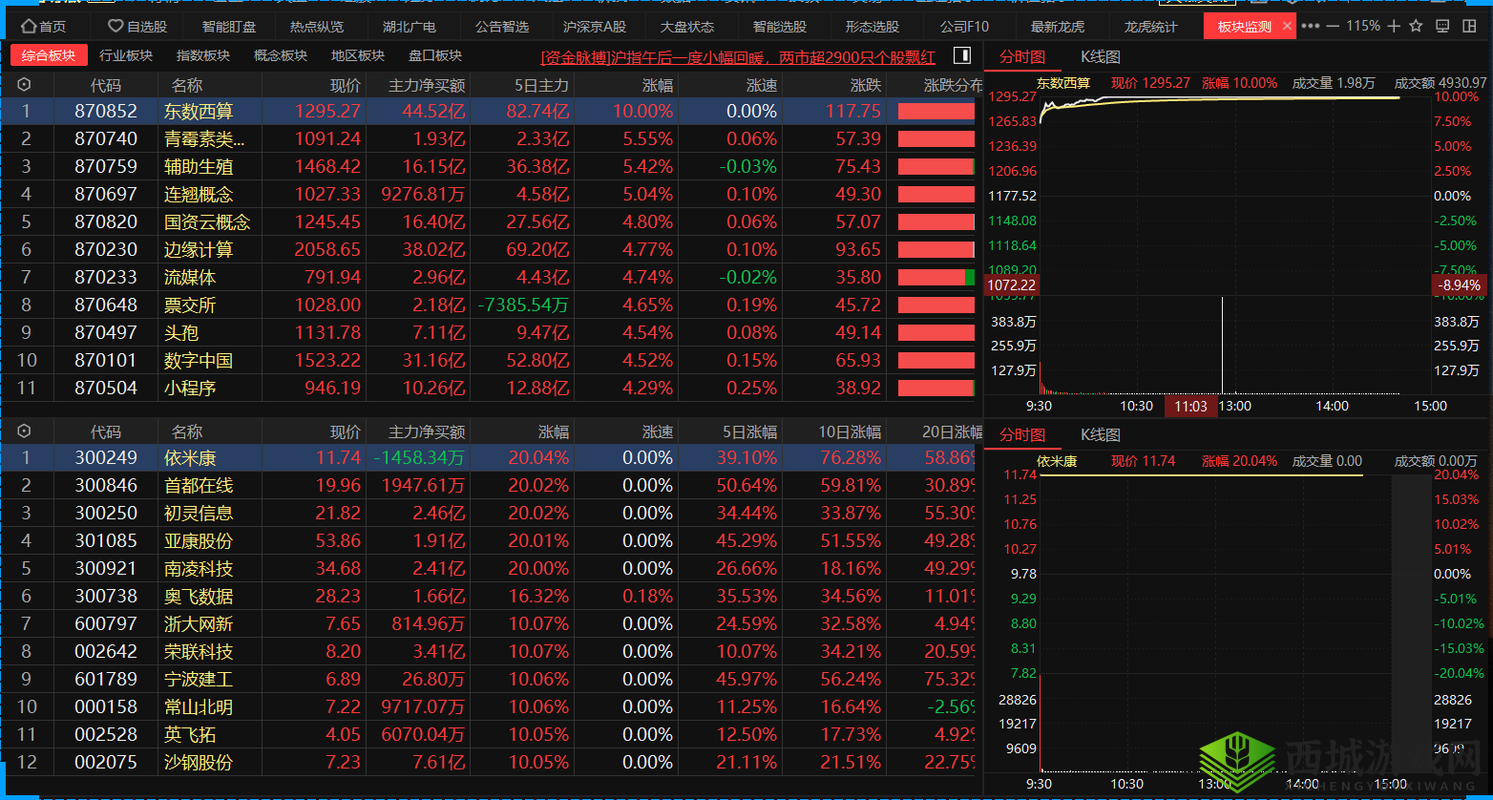Open 自选股 via the heart icon

[116, 26]
